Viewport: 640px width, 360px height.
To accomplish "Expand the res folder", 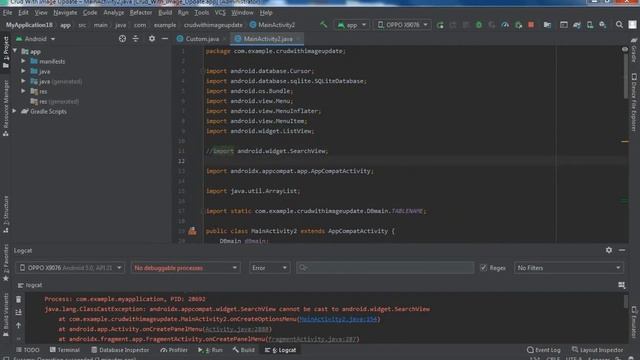I will pos(23,91).
